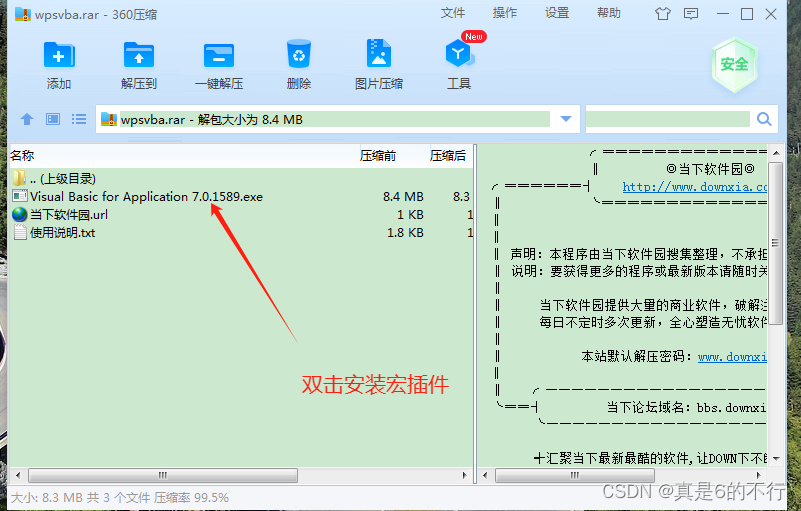
Task: Minimize the 360压缩 window
Action: (x=723, y=14)
